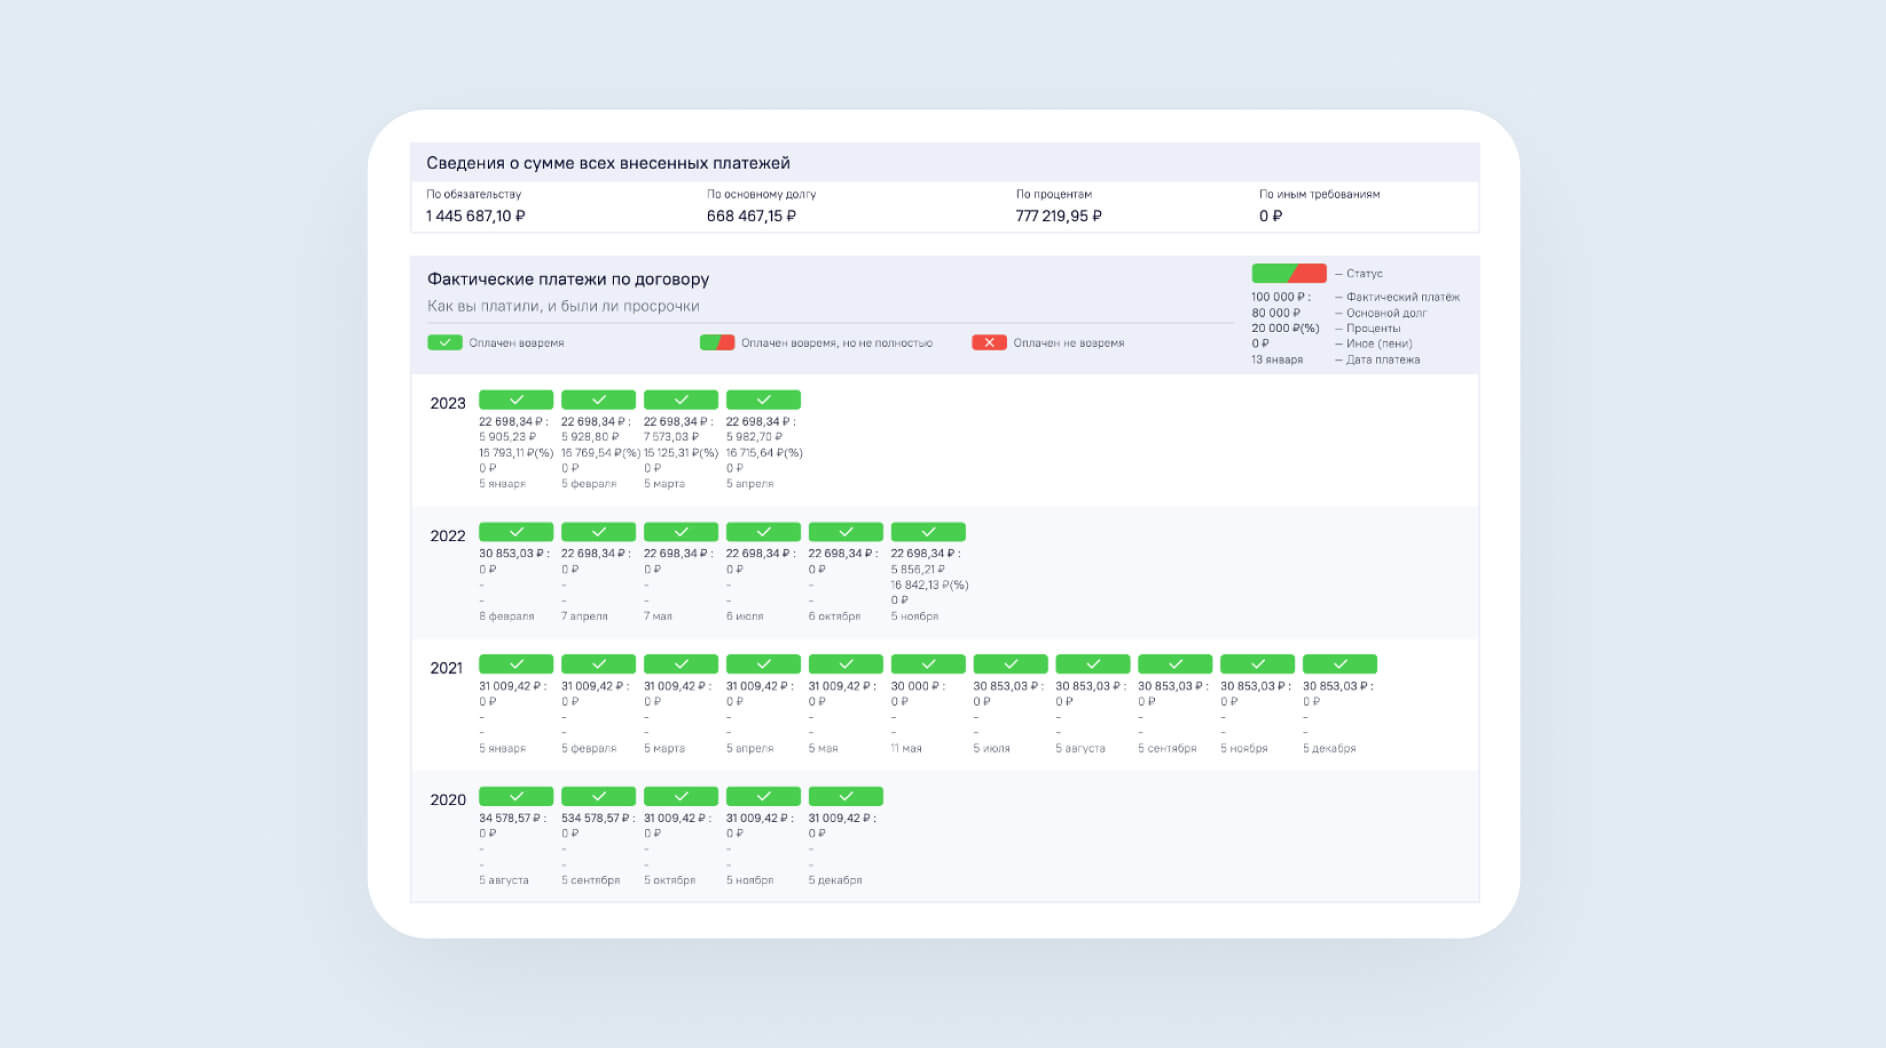Click the interest amount '777 219,95 ₽'
Screen dimensions: 1886x1048
click(1059, 216)
